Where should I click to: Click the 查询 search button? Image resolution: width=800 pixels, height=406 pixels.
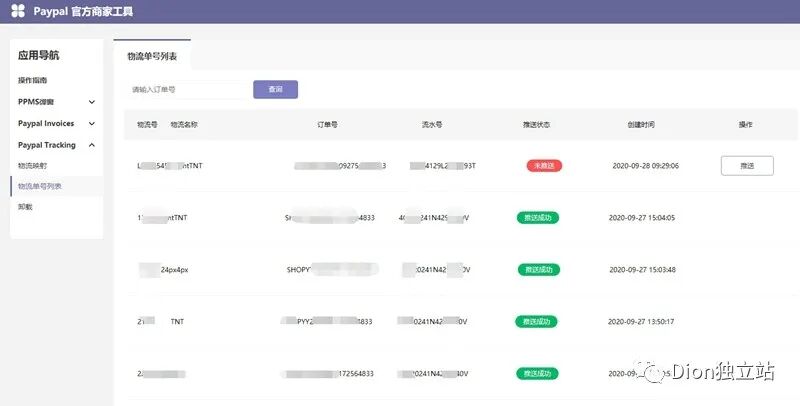pyautogui.click(x=276, y=89)
